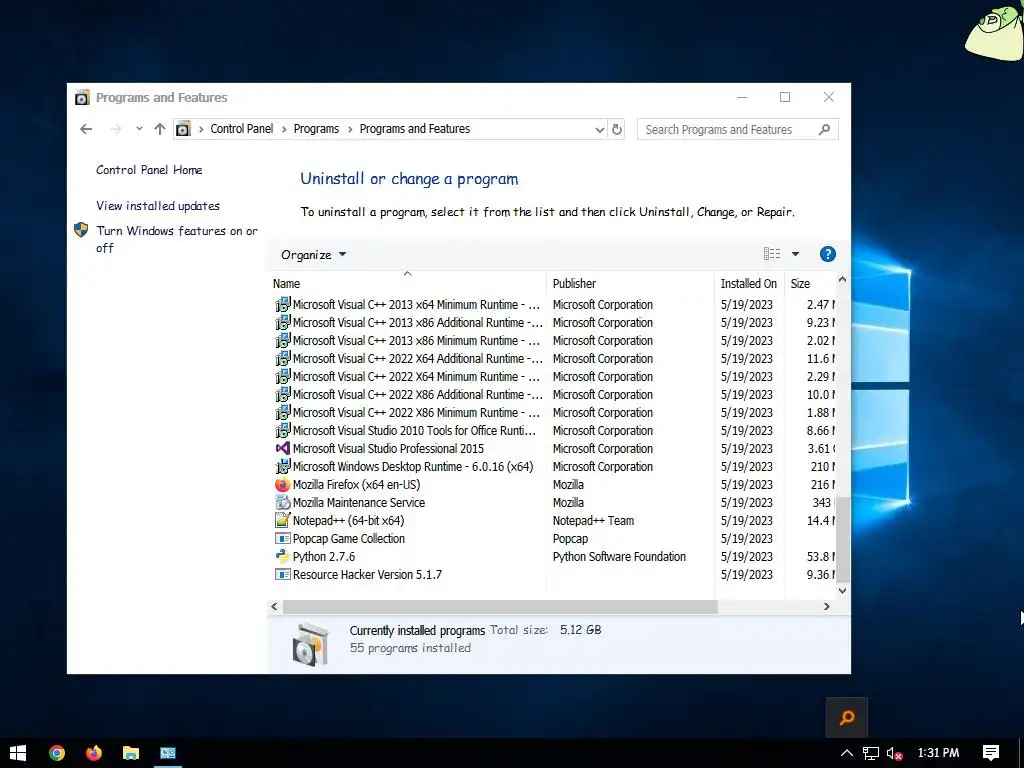This screenshot has width=1024, height=768.
Task: Click the Control Panel taskbar button
Action: (x=168, y=753)
